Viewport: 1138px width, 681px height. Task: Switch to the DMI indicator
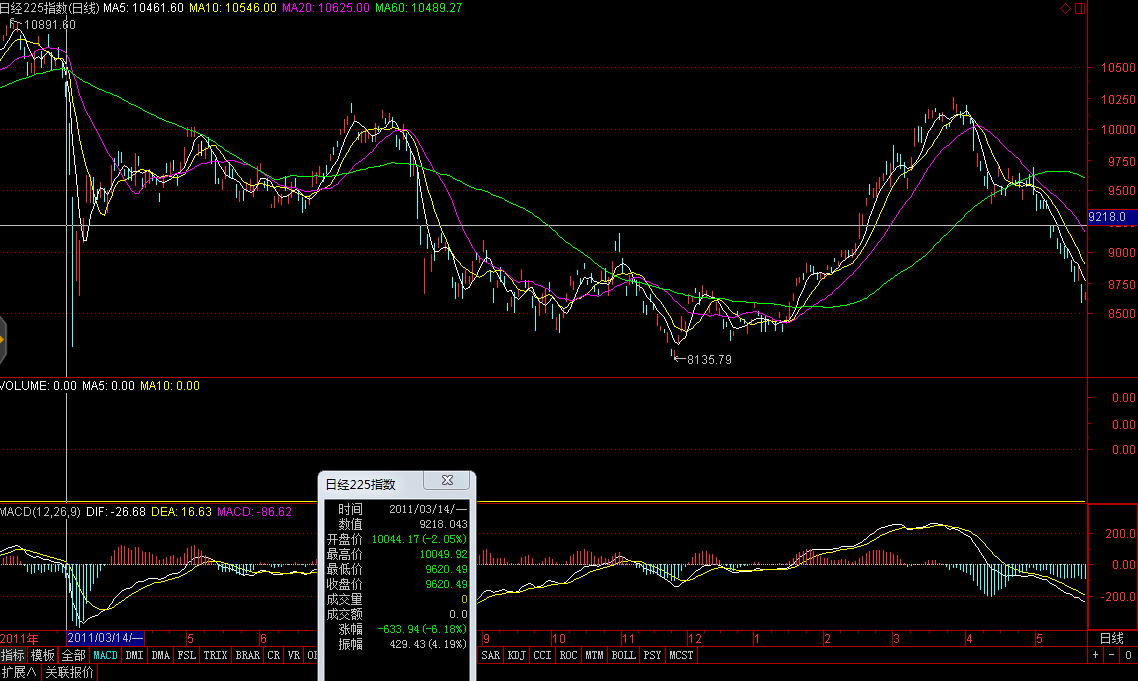coord(134,655)
